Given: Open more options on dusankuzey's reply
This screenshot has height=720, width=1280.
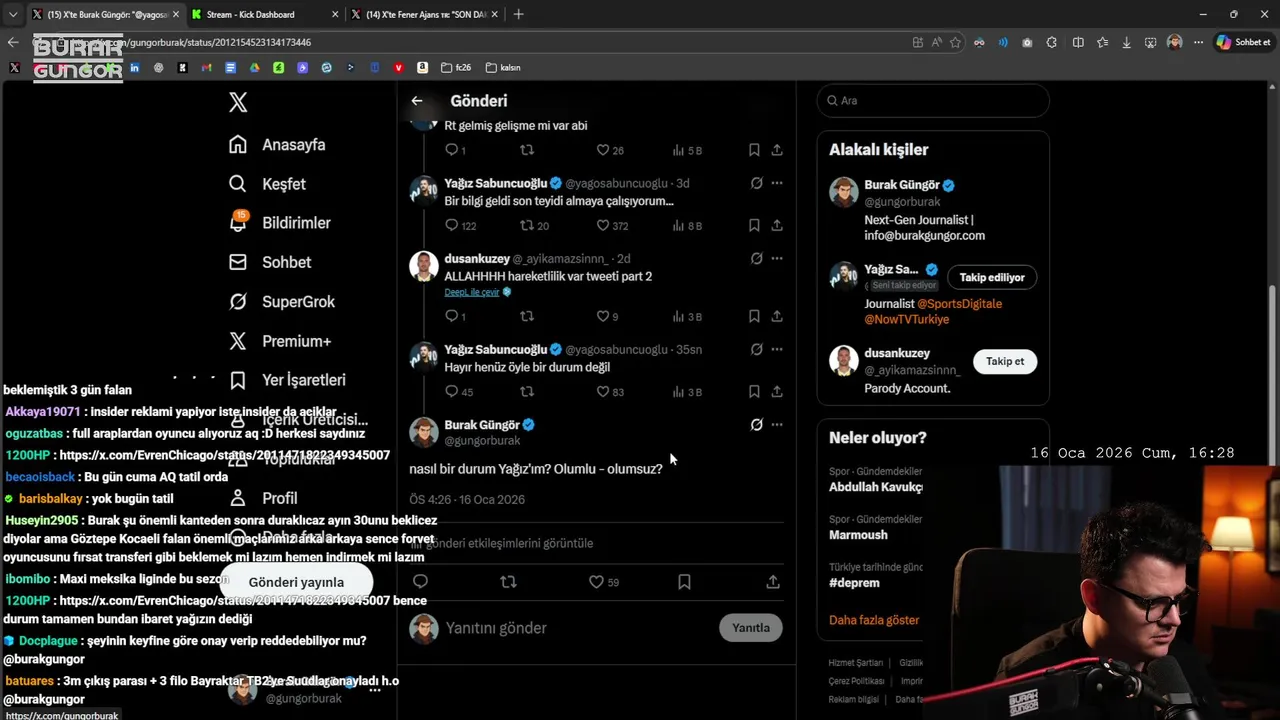Looking at the screenshot, I should tap(777, 259).
